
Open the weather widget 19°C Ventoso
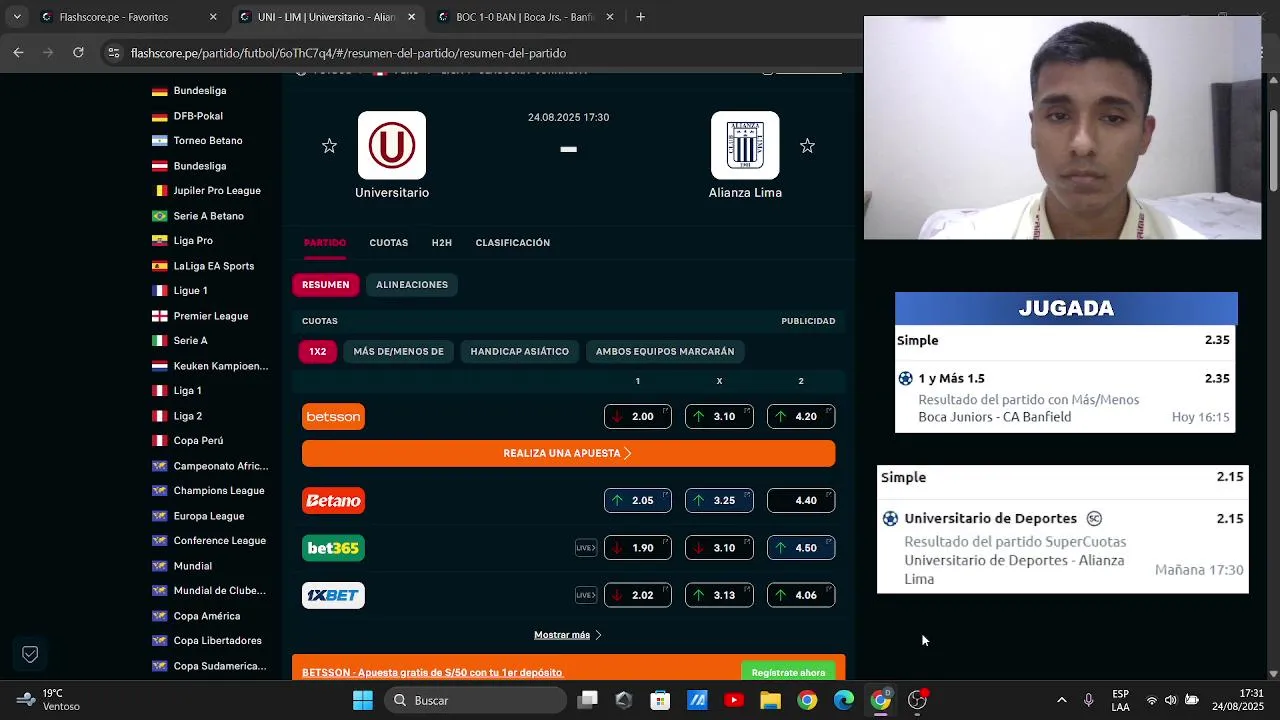(48, 700)
